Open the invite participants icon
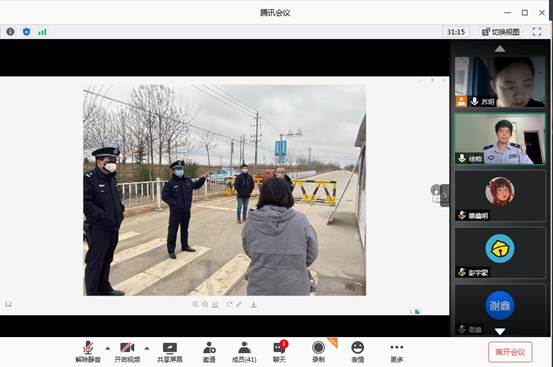 click(x=209, y=352)
